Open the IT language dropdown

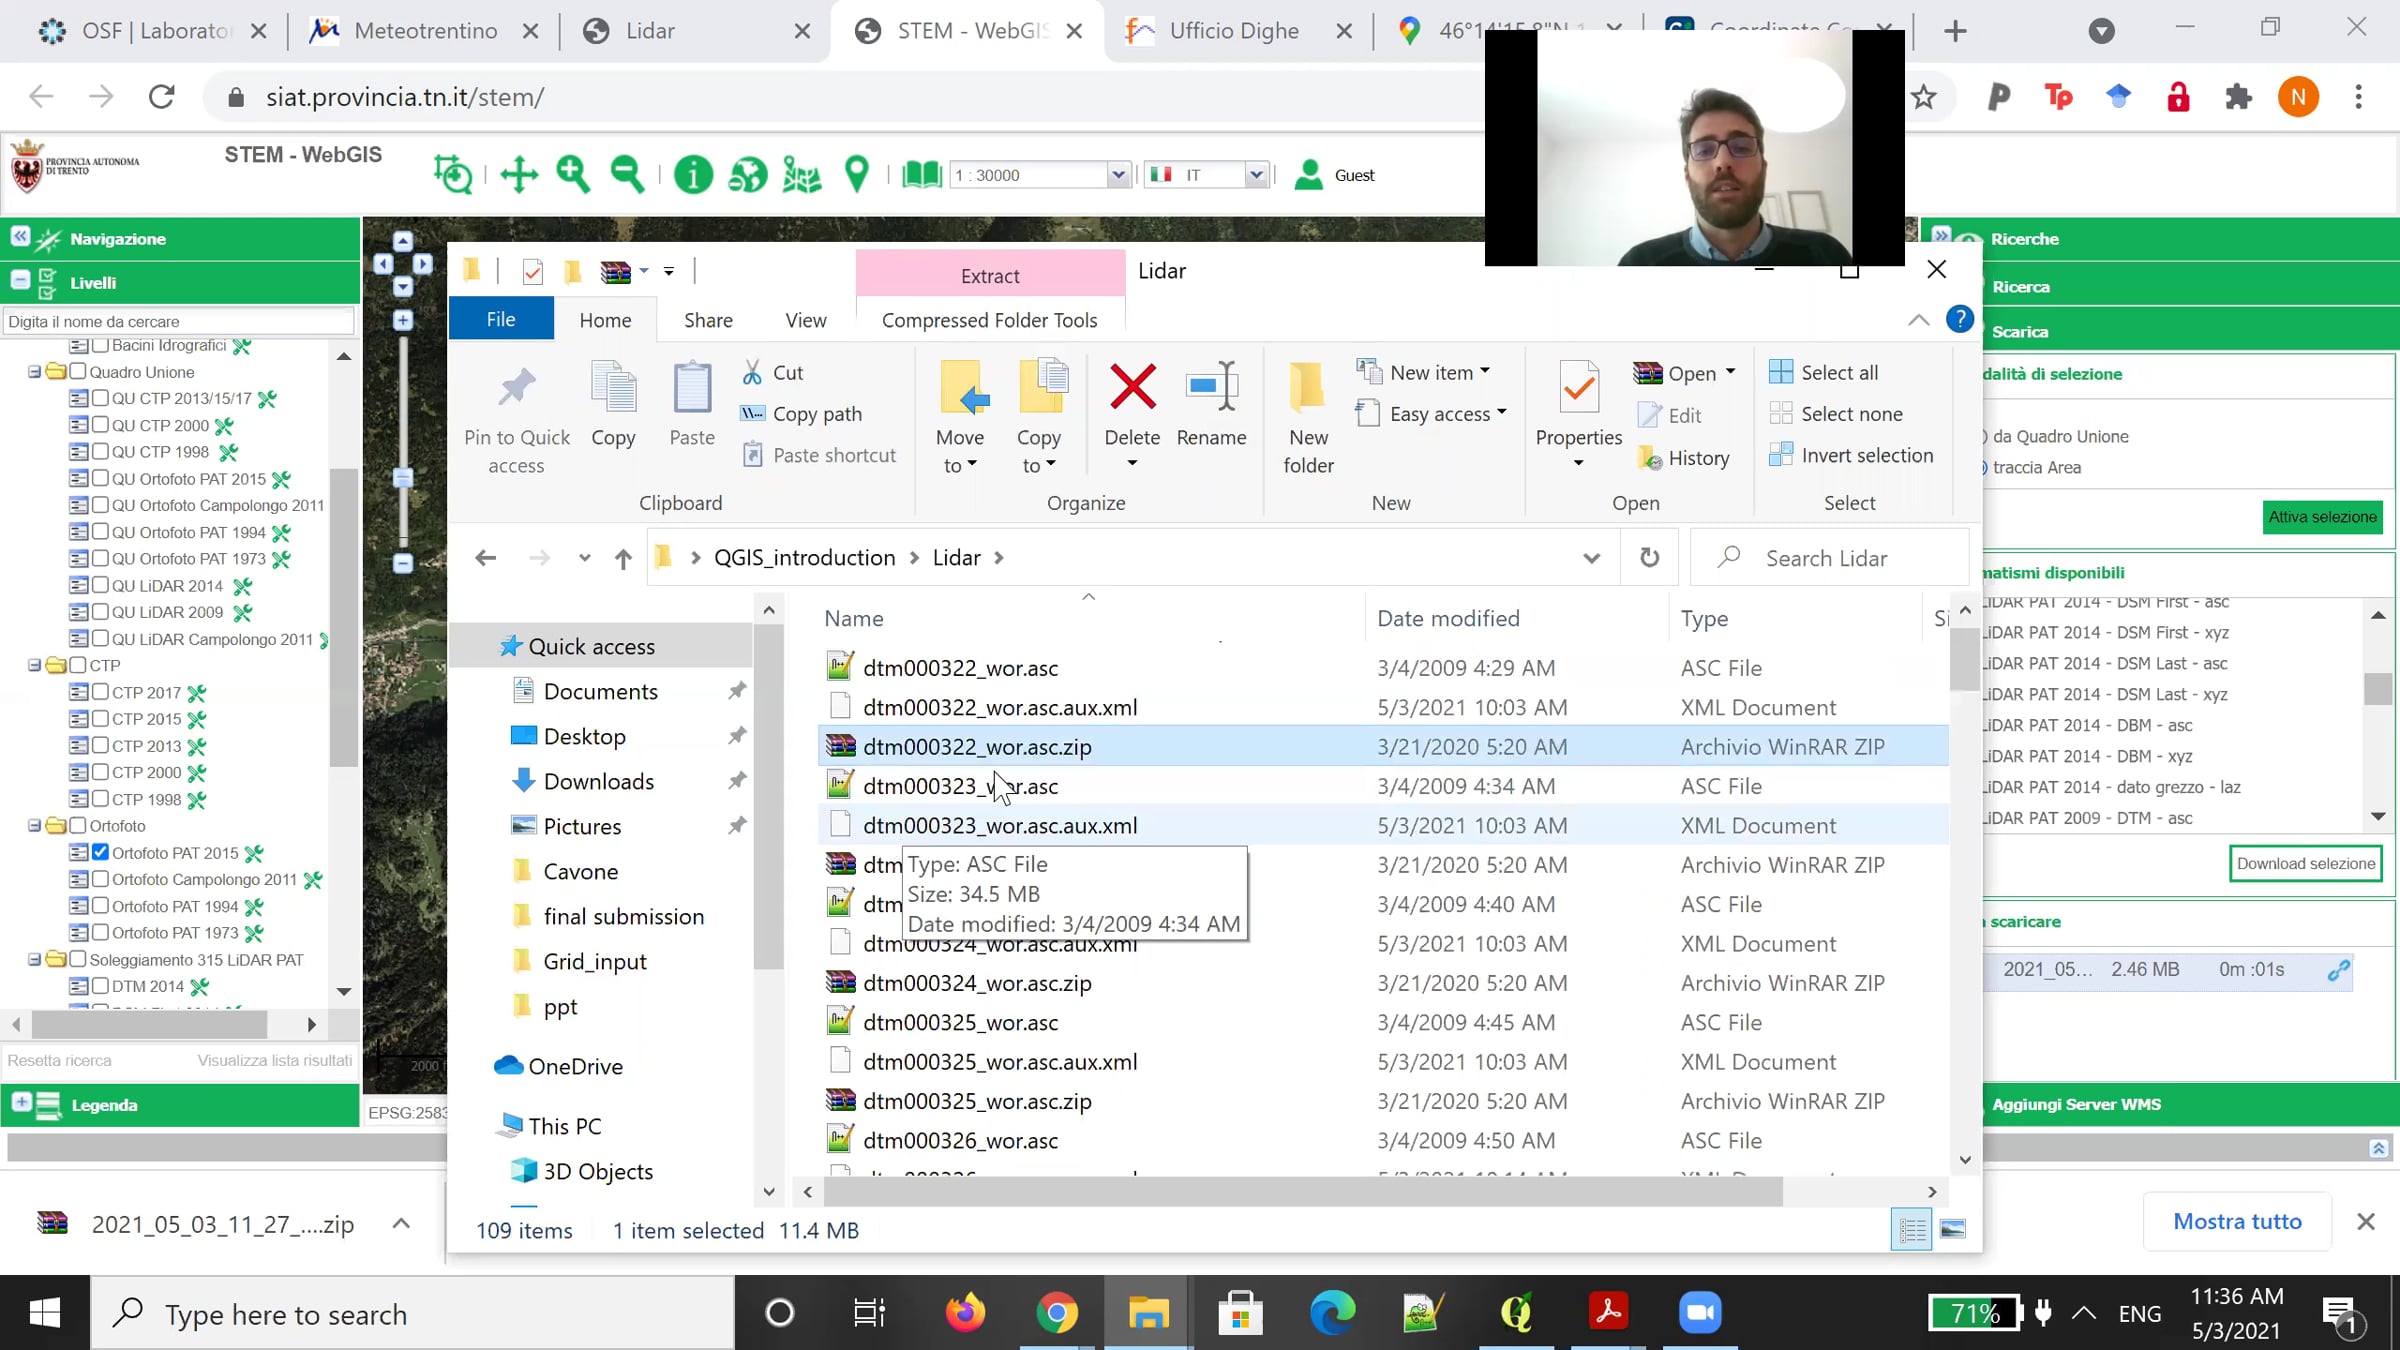pos(1256,175)
